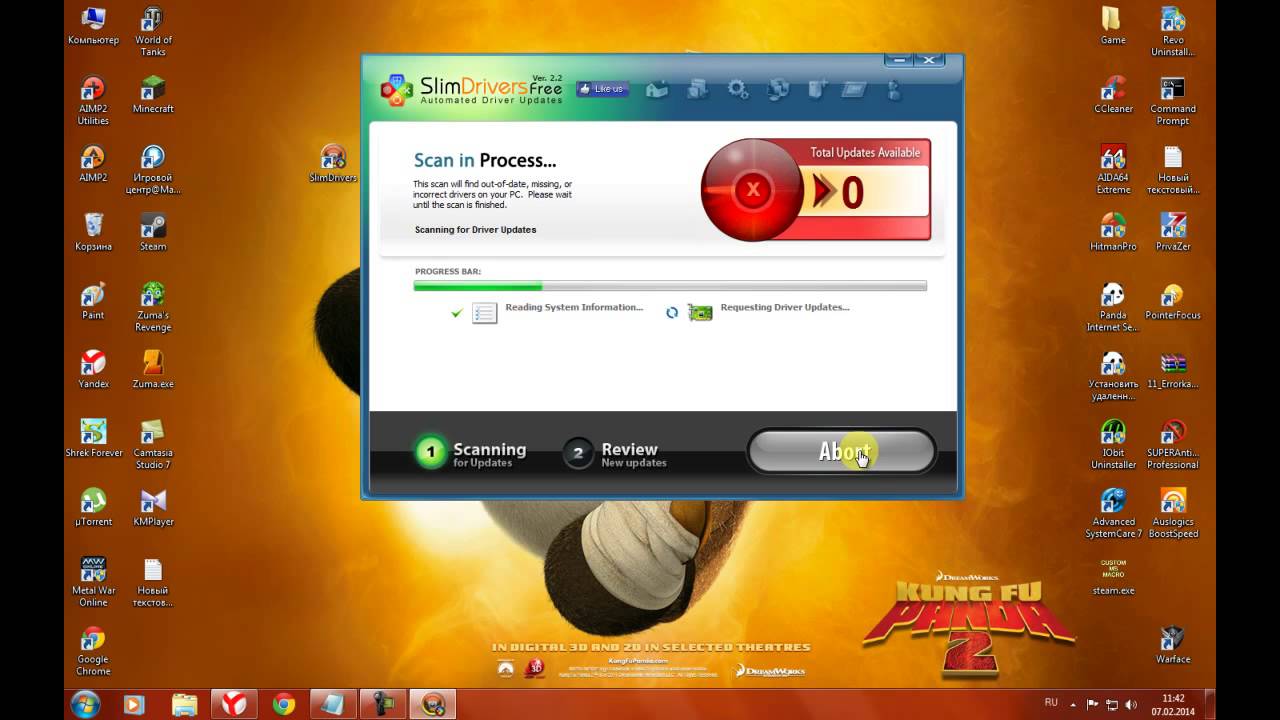This screenshot has width=1280, height=720.
Task: Click the green scan progress bar
Action: (x=670, y=286)
